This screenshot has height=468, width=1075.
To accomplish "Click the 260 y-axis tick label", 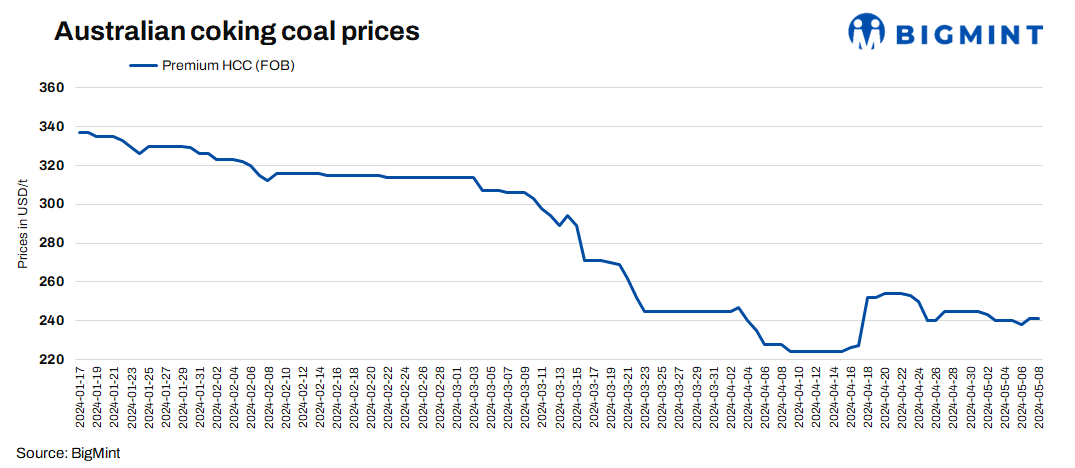I will (53, 282).
